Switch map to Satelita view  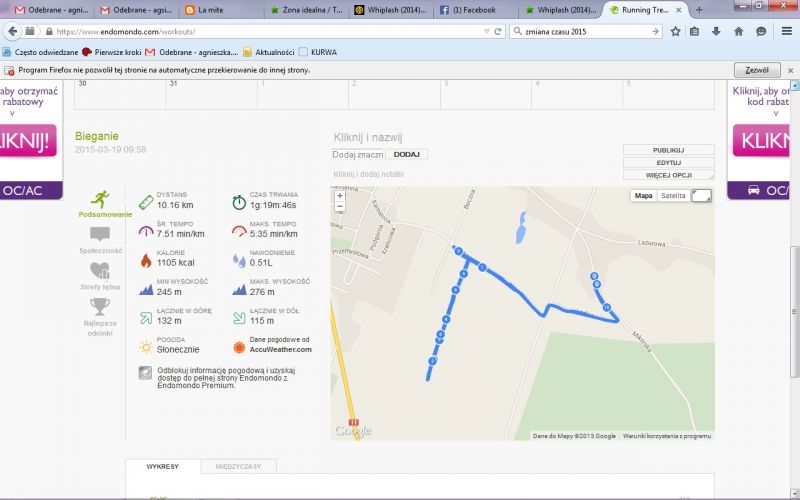pyautogui.click(x=673, y=196)
